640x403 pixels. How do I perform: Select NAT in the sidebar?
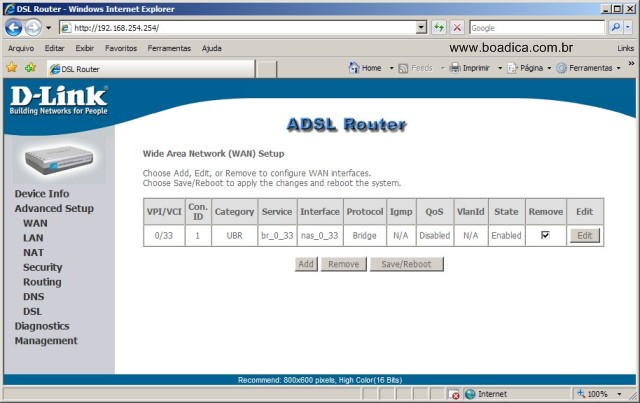pos(33,253)
